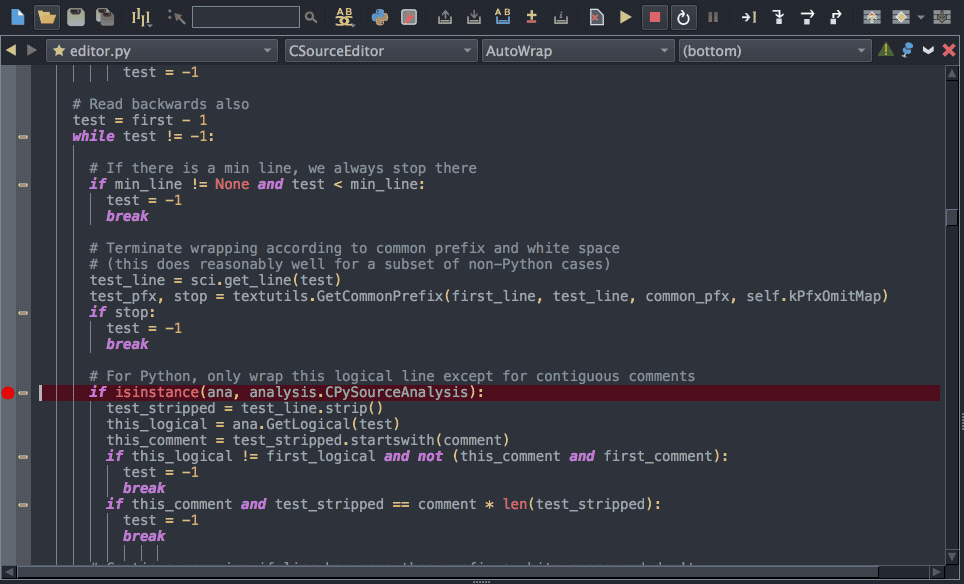This screenshot has height=584, width=964.
Task: Collapse the fold at the isinstance line
Action: click(x=23, y=393)
